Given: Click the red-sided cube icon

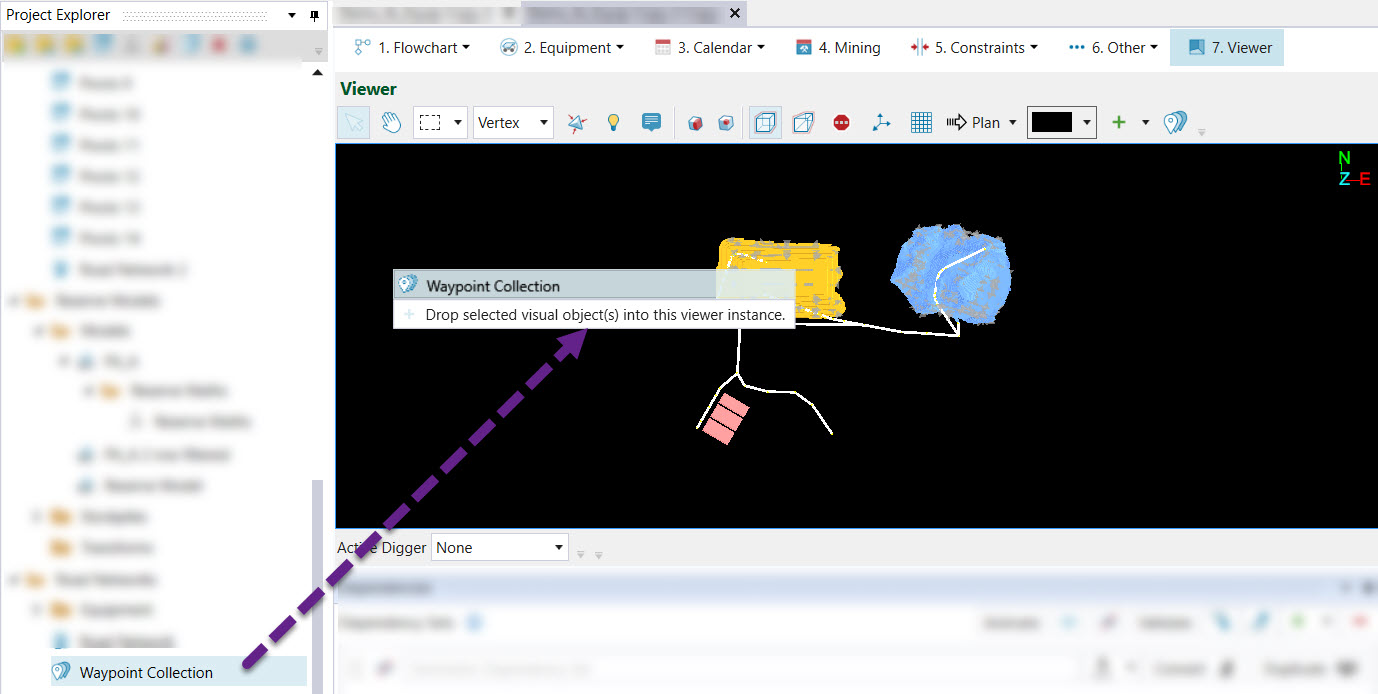Looking at the screenshot, I should pos(696,122).
